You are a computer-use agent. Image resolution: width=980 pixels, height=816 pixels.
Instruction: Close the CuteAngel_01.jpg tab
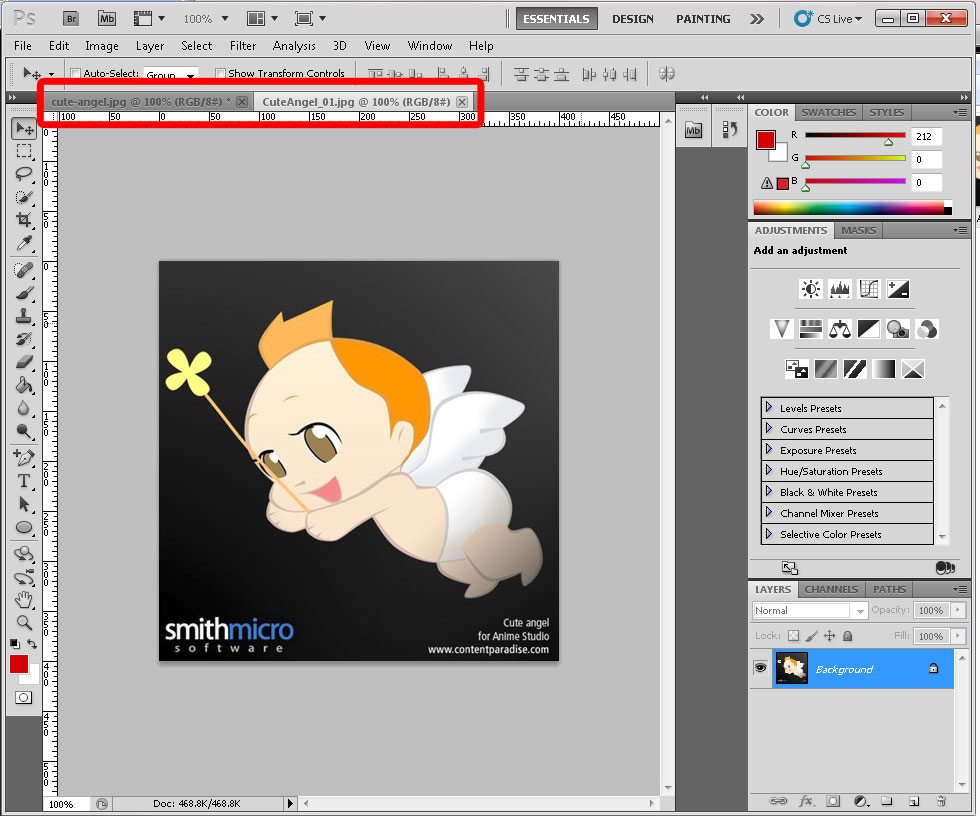click(462, 102)
